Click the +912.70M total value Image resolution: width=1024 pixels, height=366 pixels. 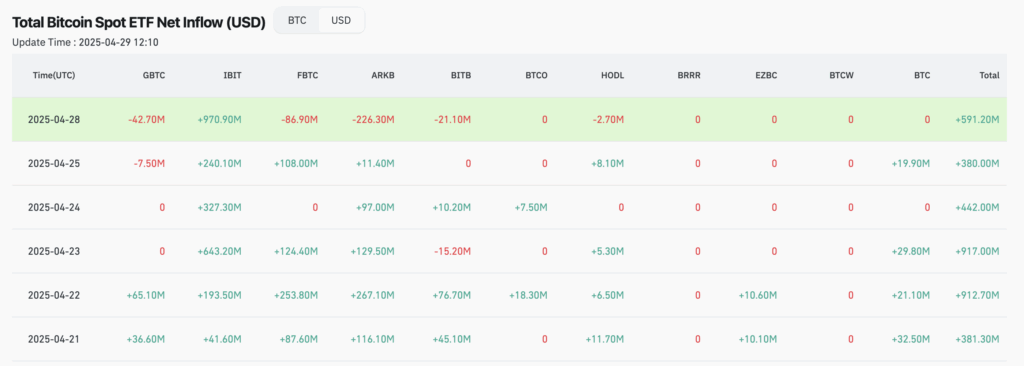click(978, 295)
